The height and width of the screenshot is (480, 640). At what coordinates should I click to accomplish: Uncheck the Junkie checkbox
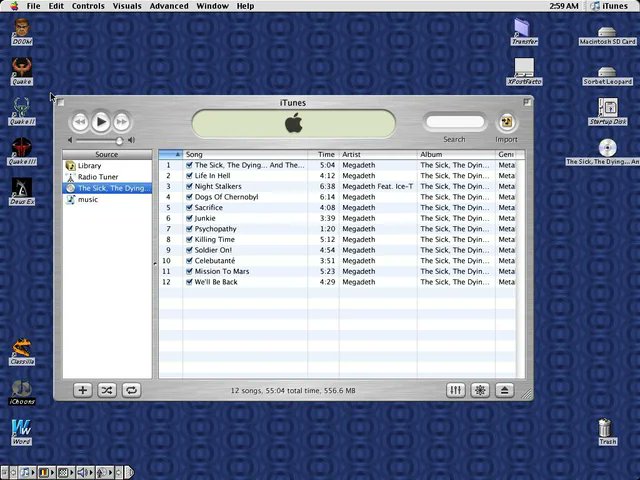click(x=189, y=218)
